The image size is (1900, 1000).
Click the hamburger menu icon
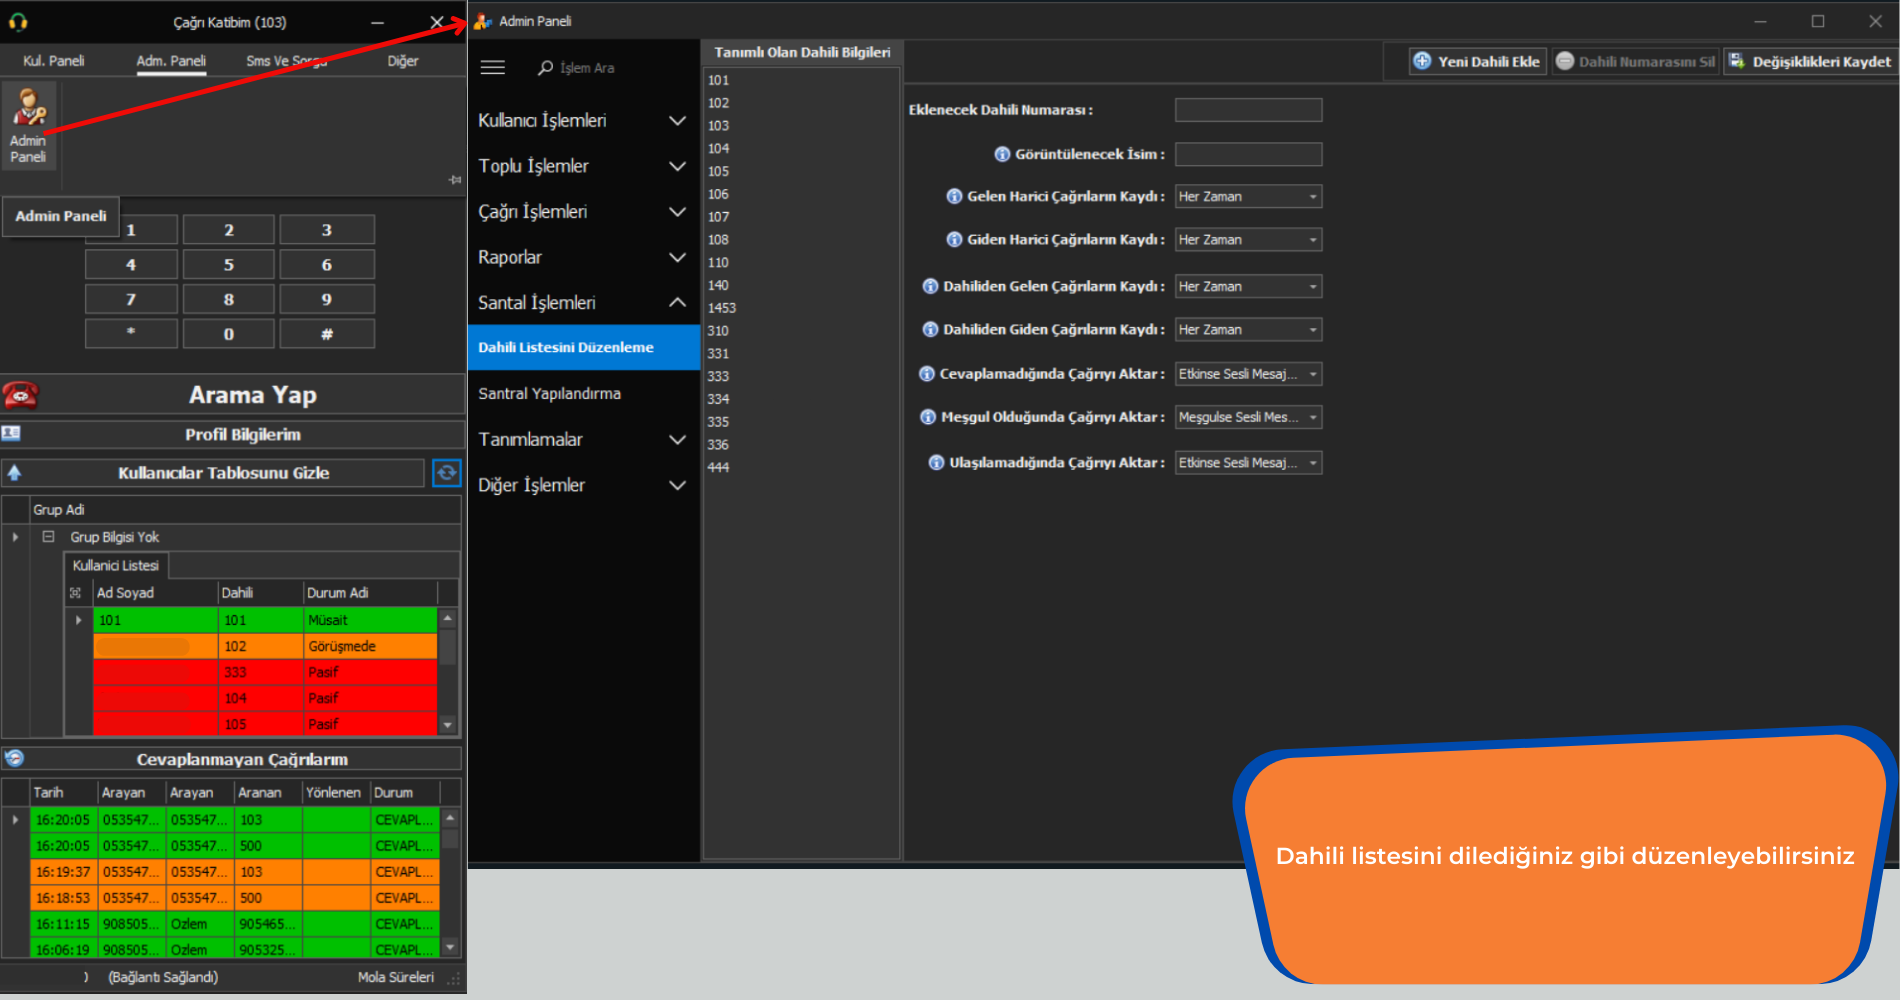tap(493, 68)
